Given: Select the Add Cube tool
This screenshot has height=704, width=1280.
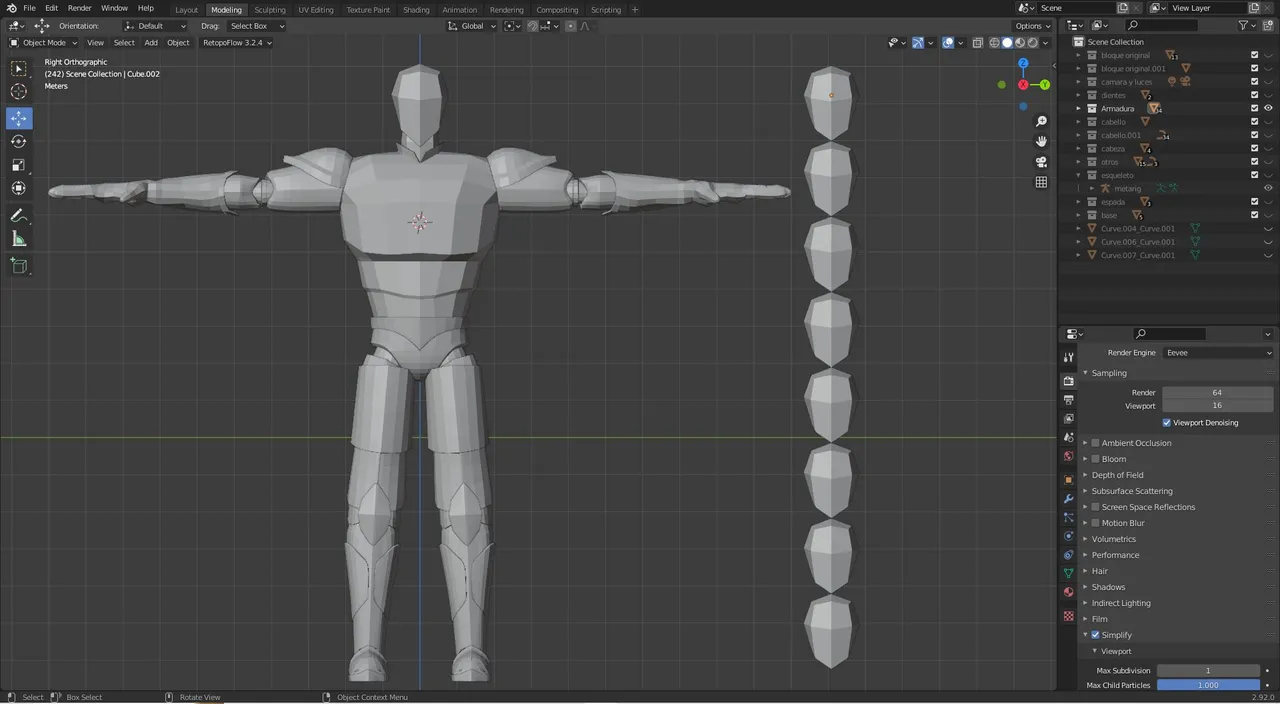Looking at the screenshot, I should click(19, 265).
